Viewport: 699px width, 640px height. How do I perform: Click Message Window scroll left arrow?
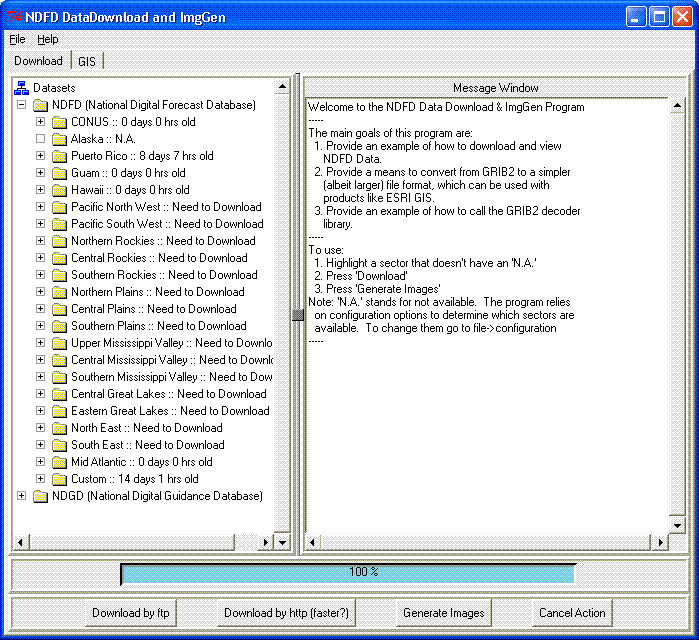(312, 542)
